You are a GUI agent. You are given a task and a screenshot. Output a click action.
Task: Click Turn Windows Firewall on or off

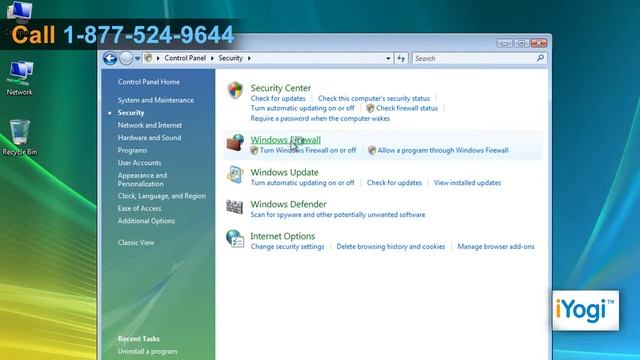[308, 150]
